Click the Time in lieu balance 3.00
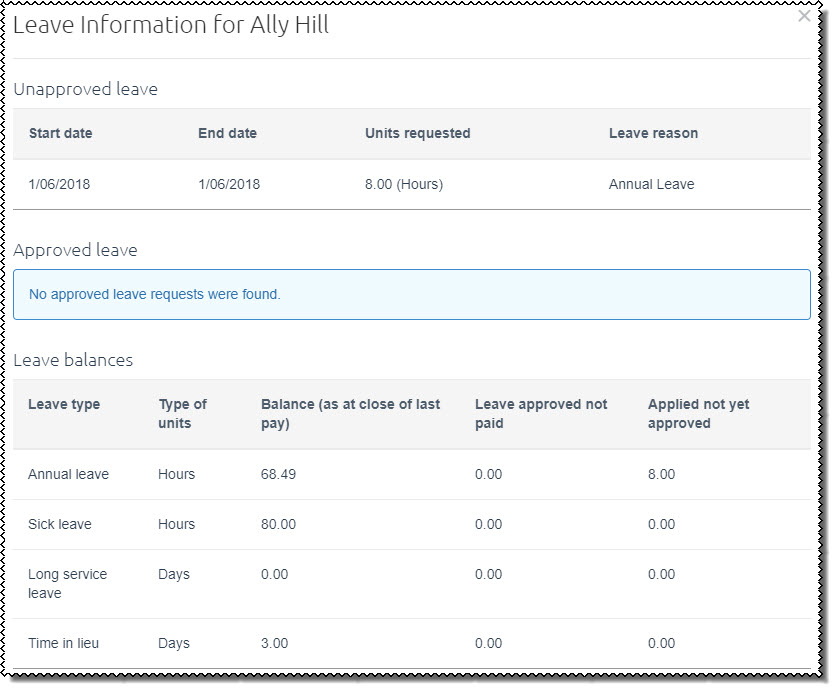838x693 pixels. (x=274, y=644)
